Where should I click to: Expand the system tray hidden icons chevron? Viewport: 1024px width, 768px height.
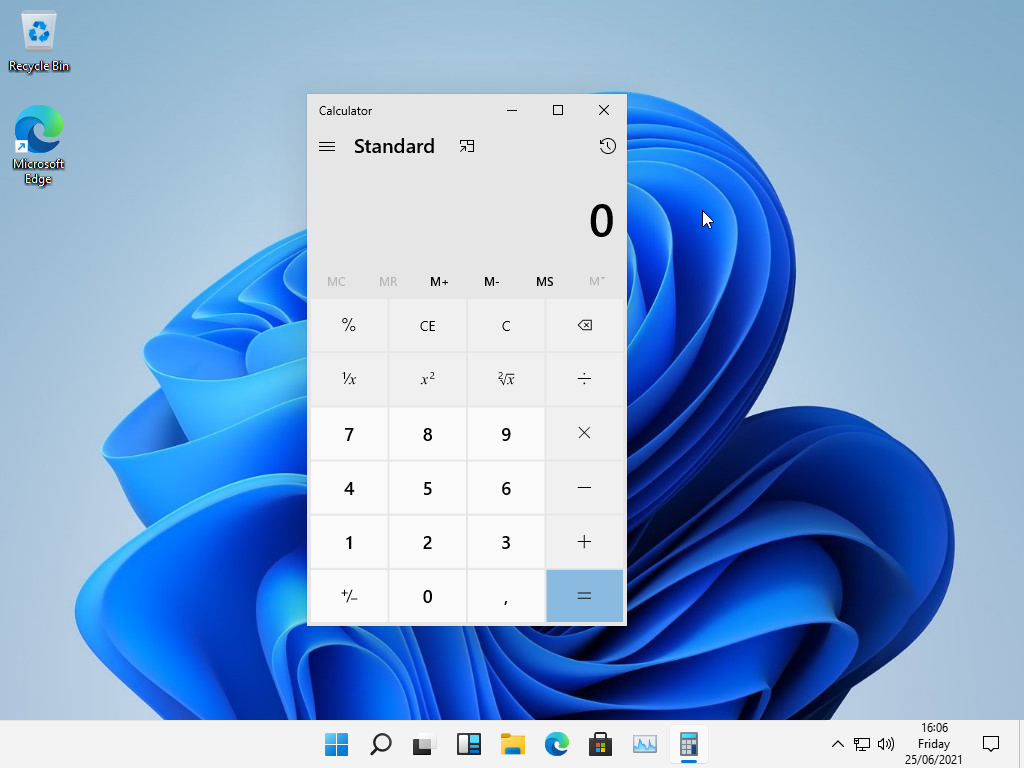pyautogui.click(x=838, y=744)
